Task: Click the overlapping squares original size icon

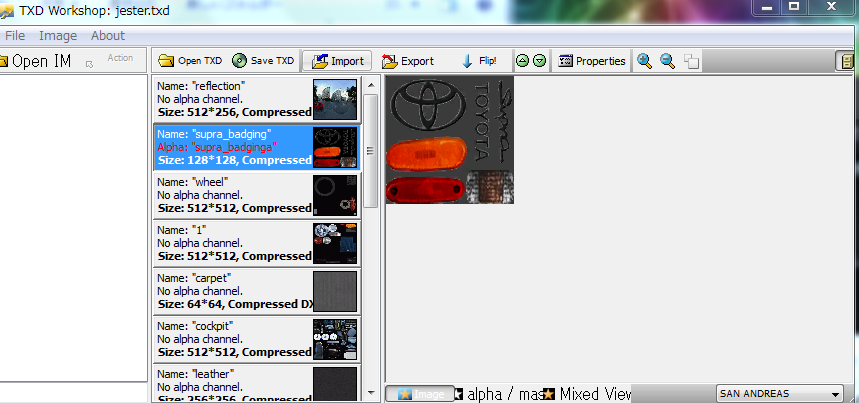Action: [x=691, y=61]
